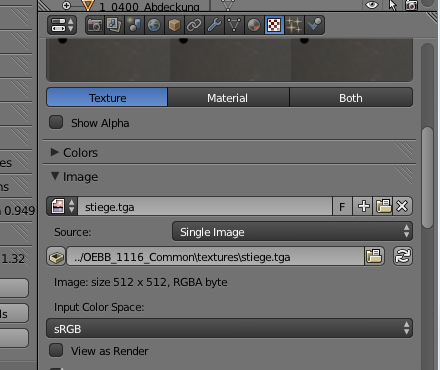Open the Material properties tab (sphere icon)

coord(254,25)
